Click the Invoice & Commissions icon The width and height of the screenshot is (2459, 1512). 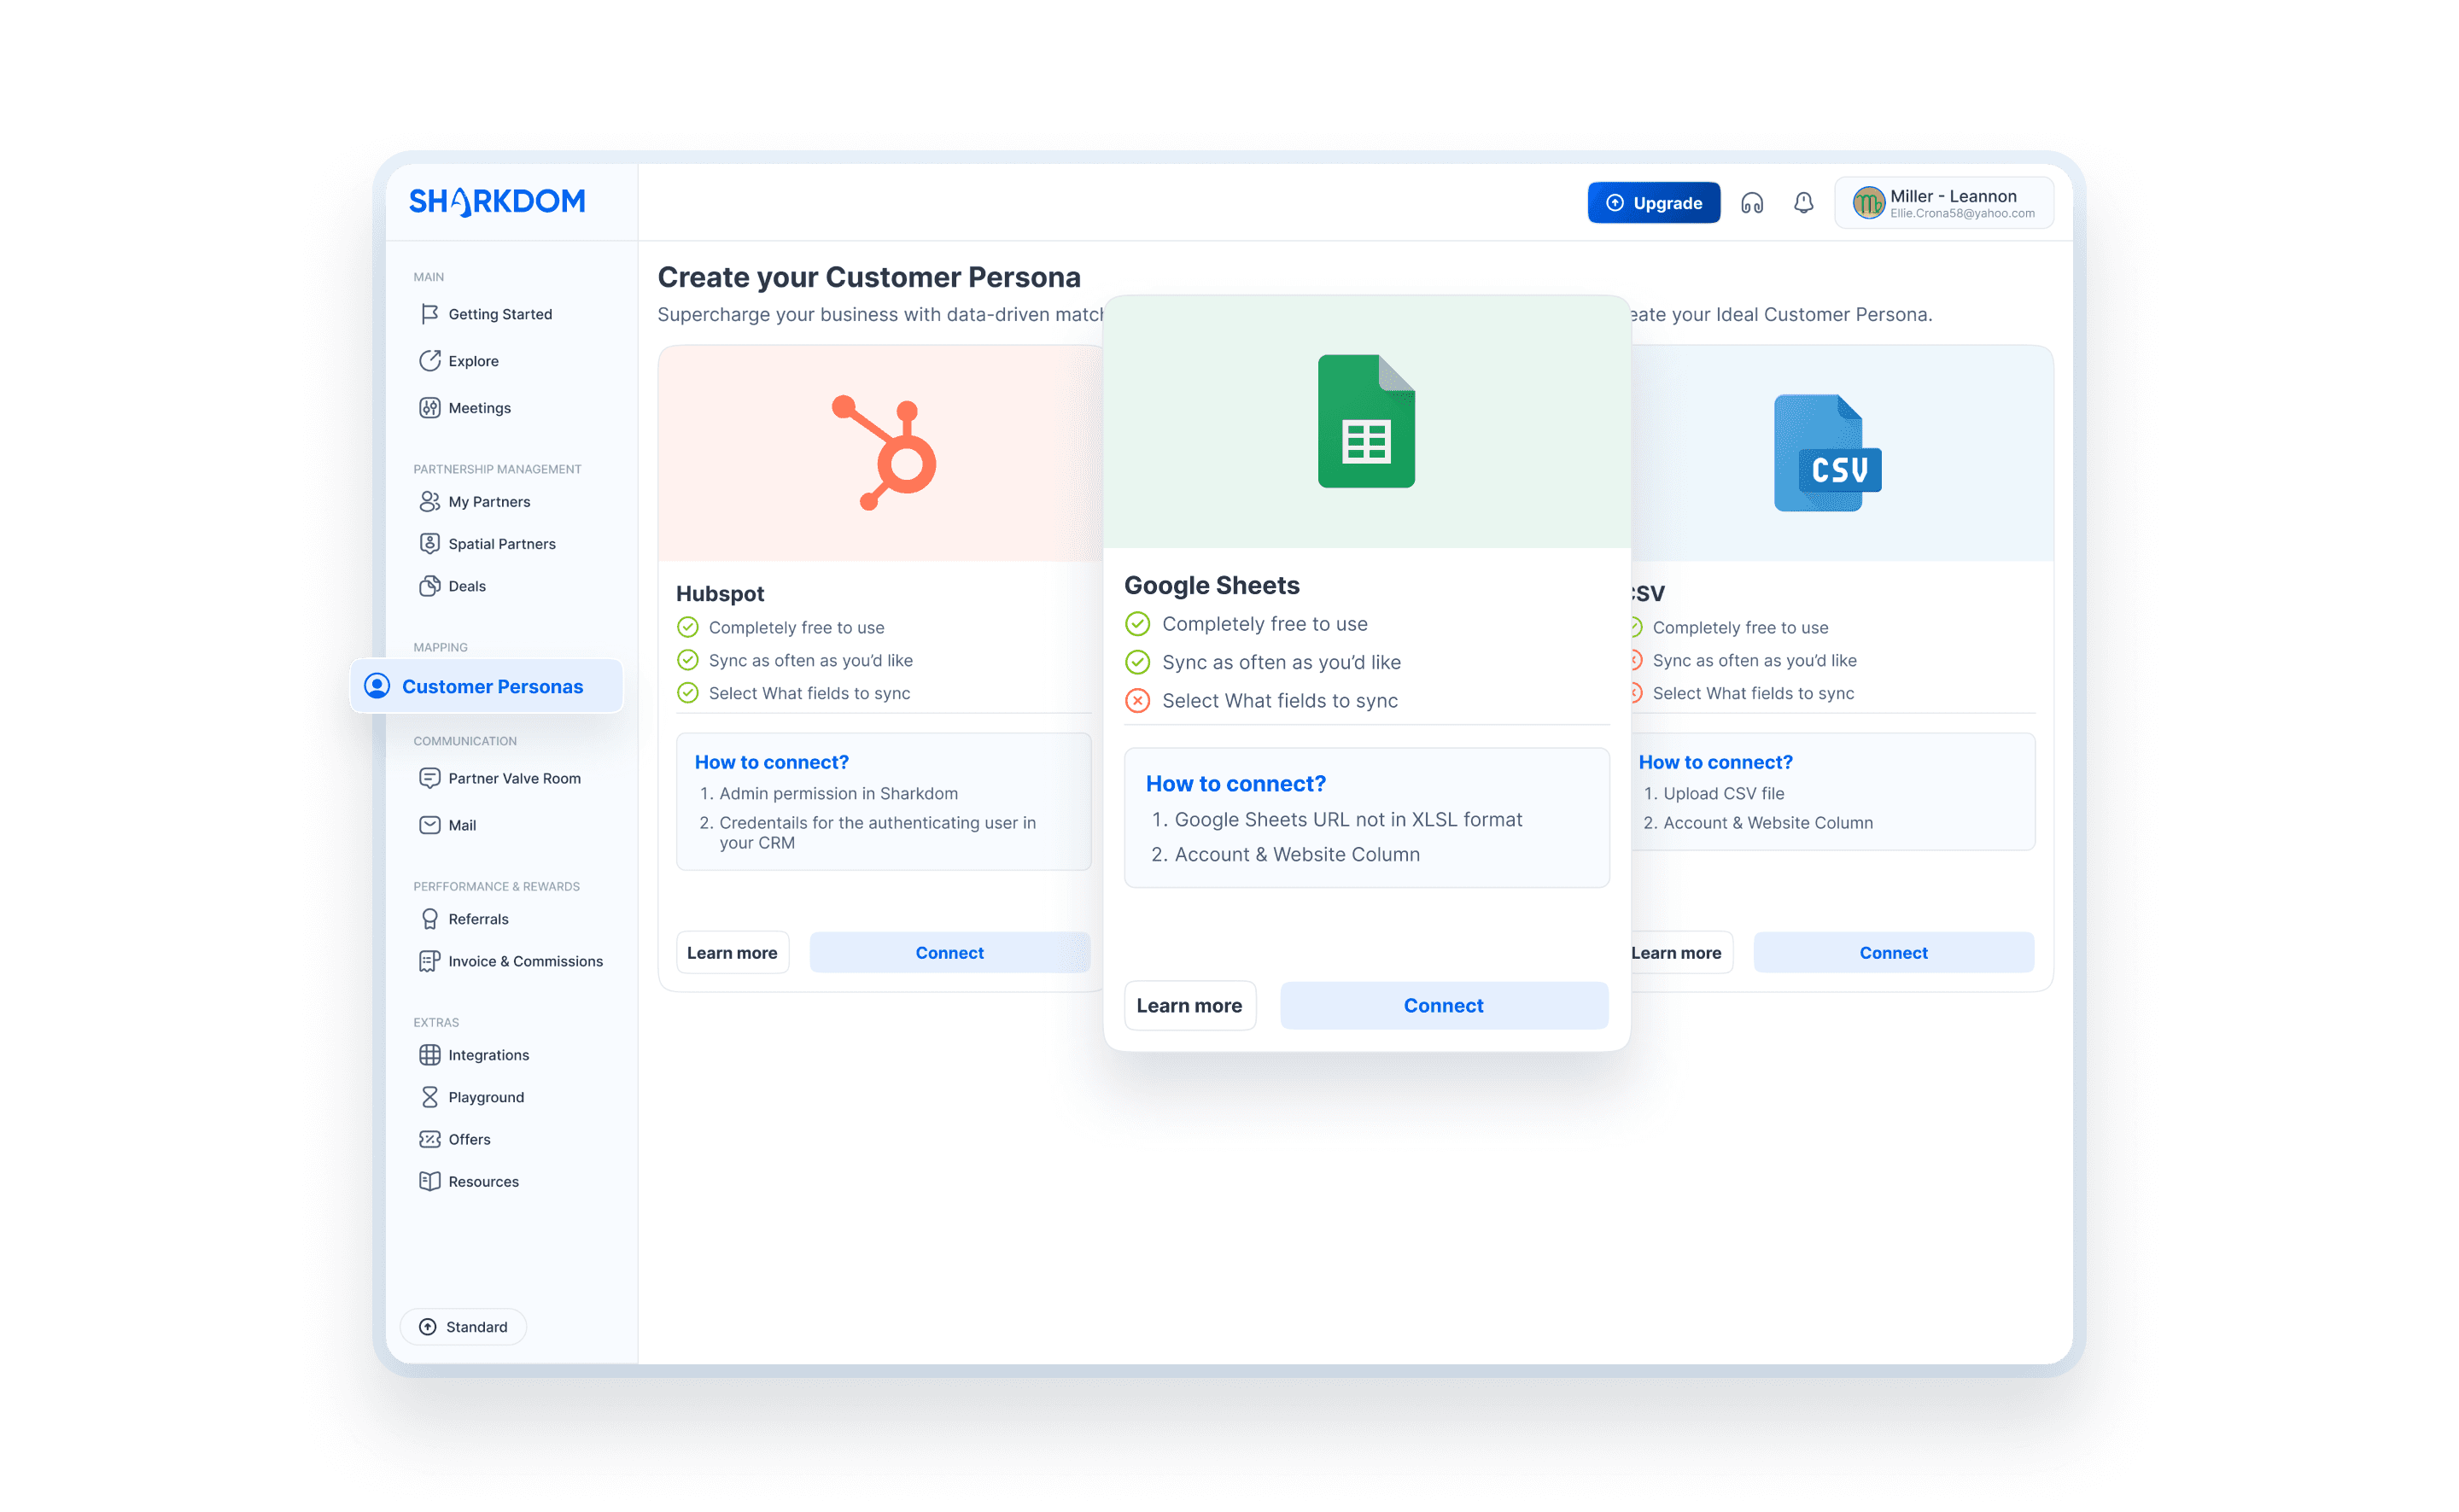pyautogui.click(x=430, y=961)
